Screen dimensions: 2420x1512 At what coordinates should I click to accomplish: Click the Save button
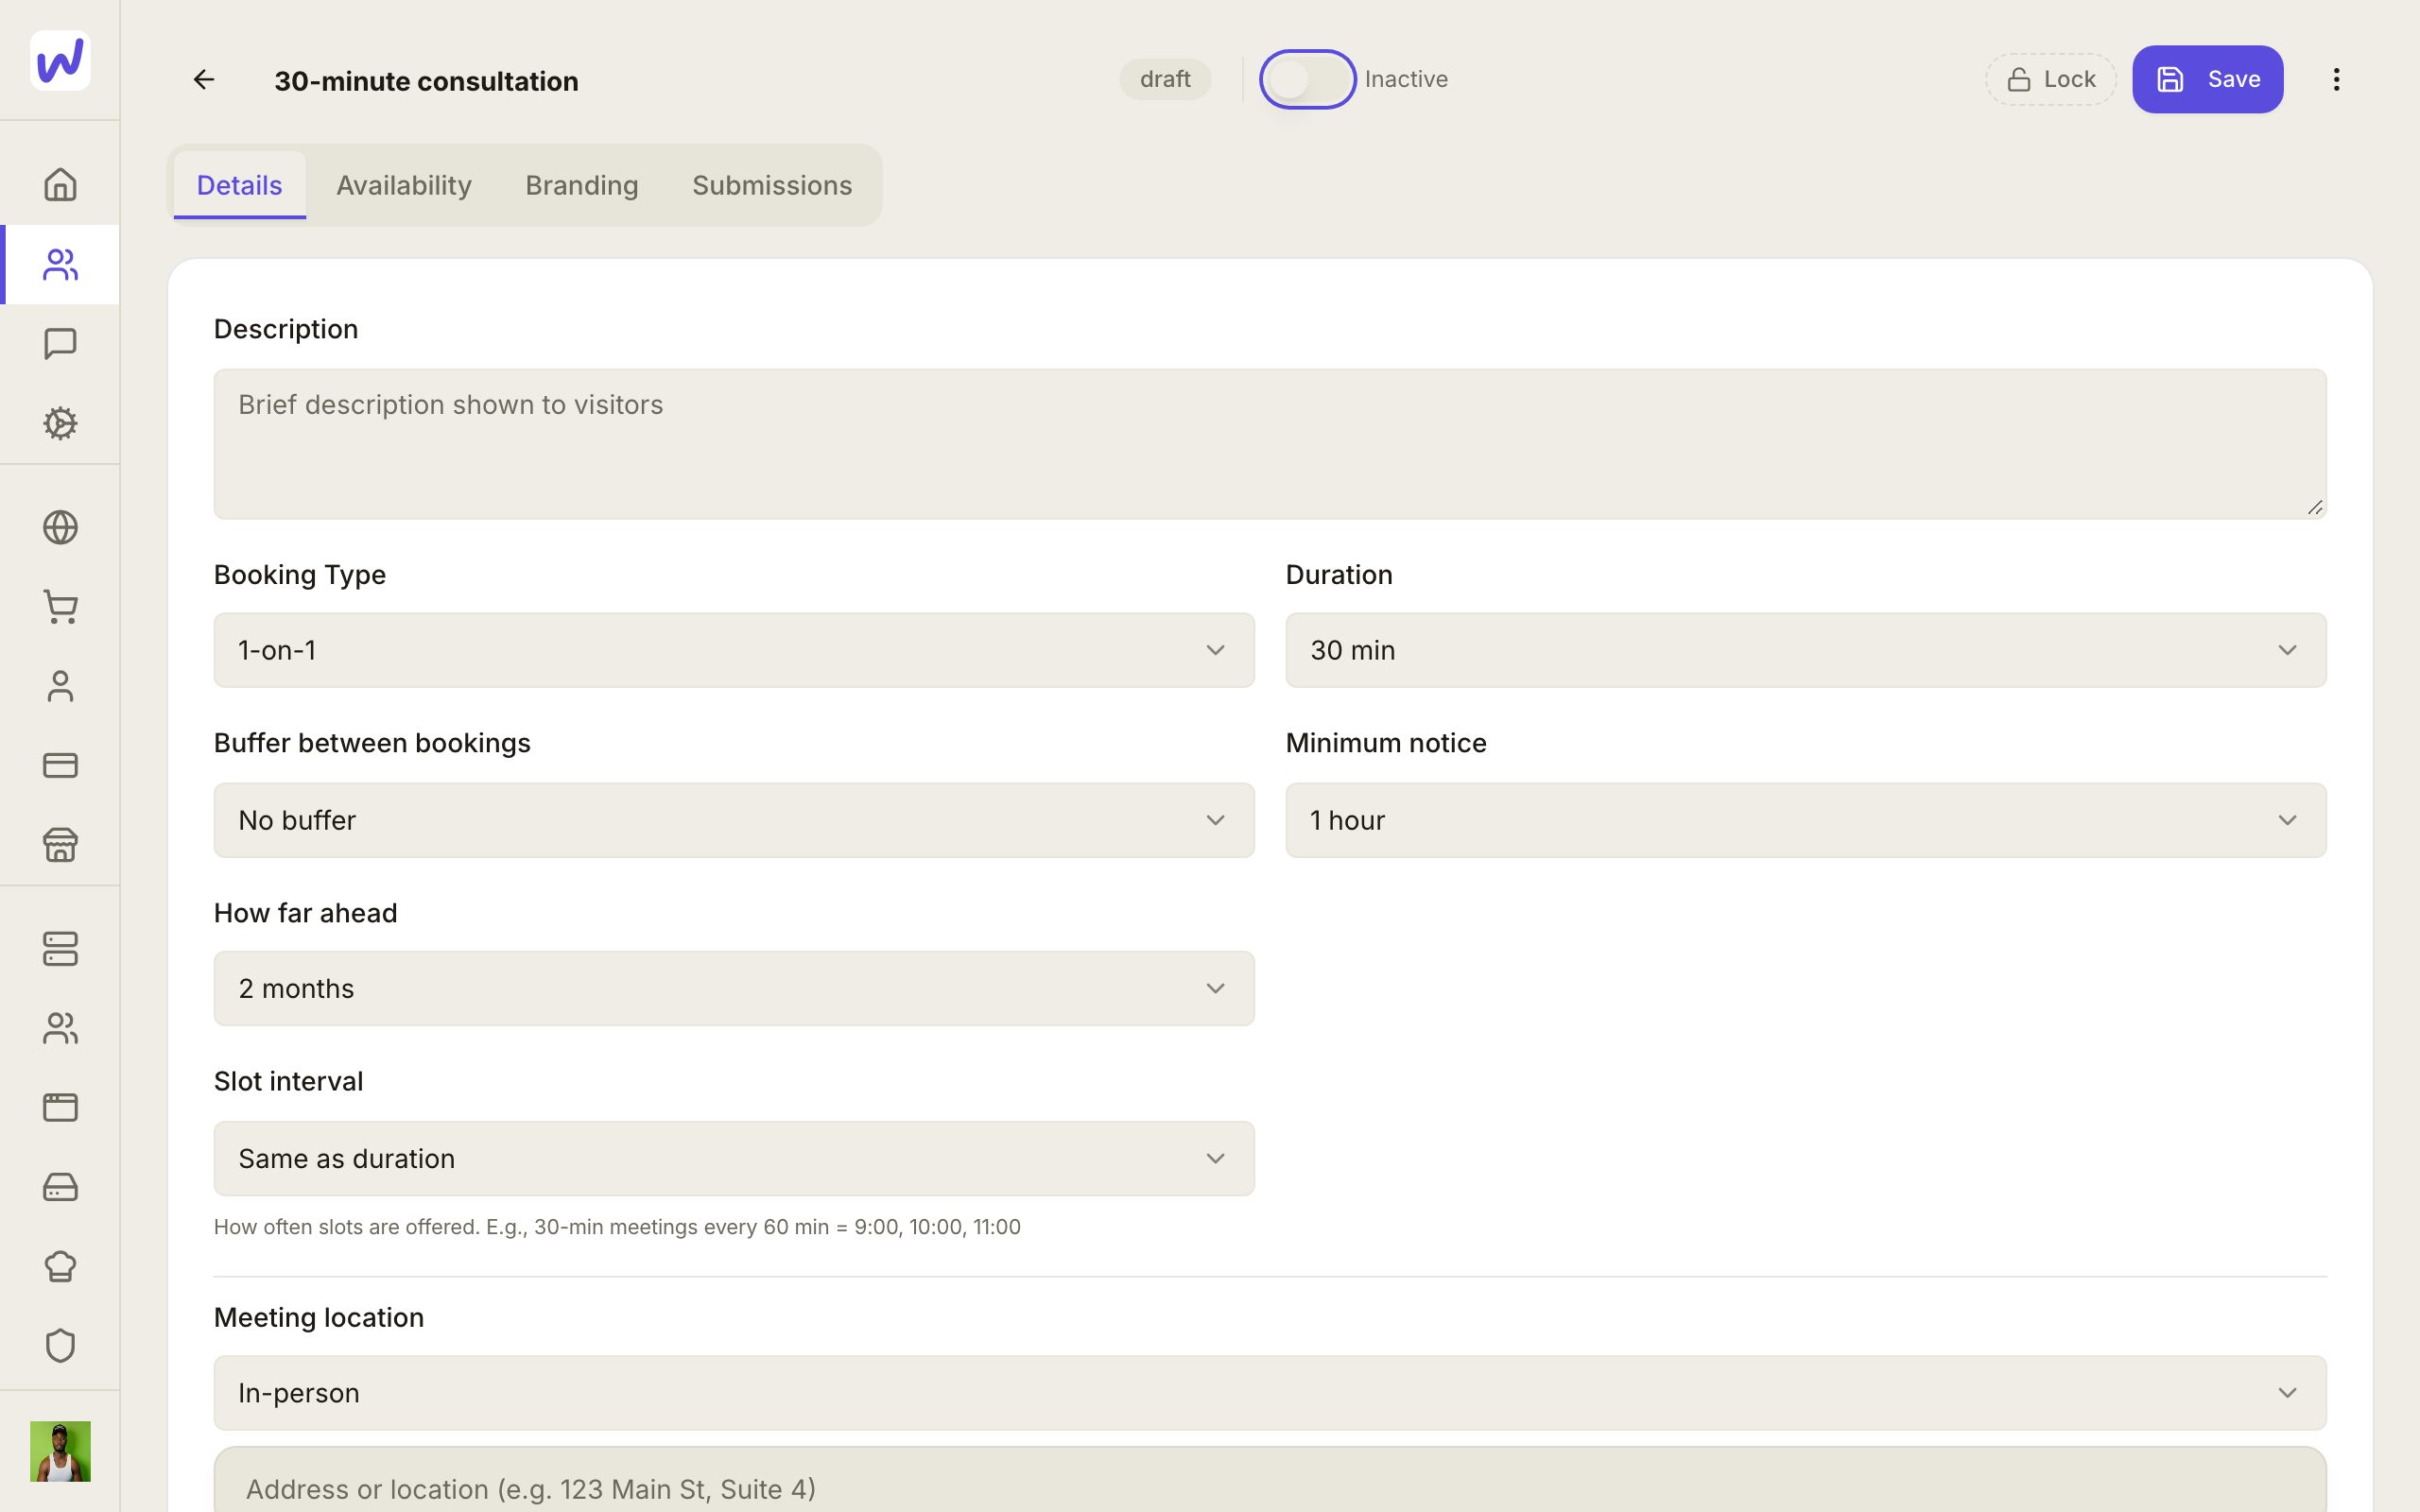click(2207, 79)
